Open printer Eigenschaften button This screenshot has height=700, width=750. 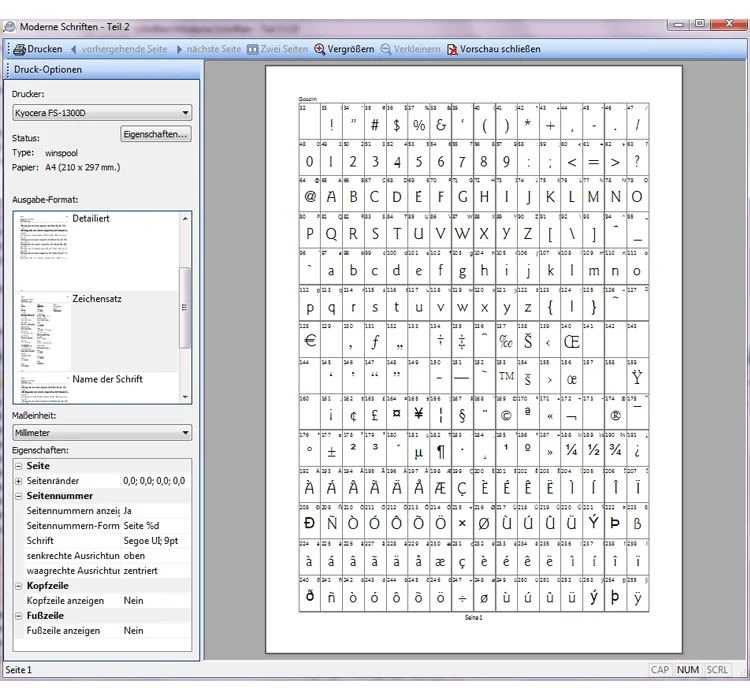155,134
